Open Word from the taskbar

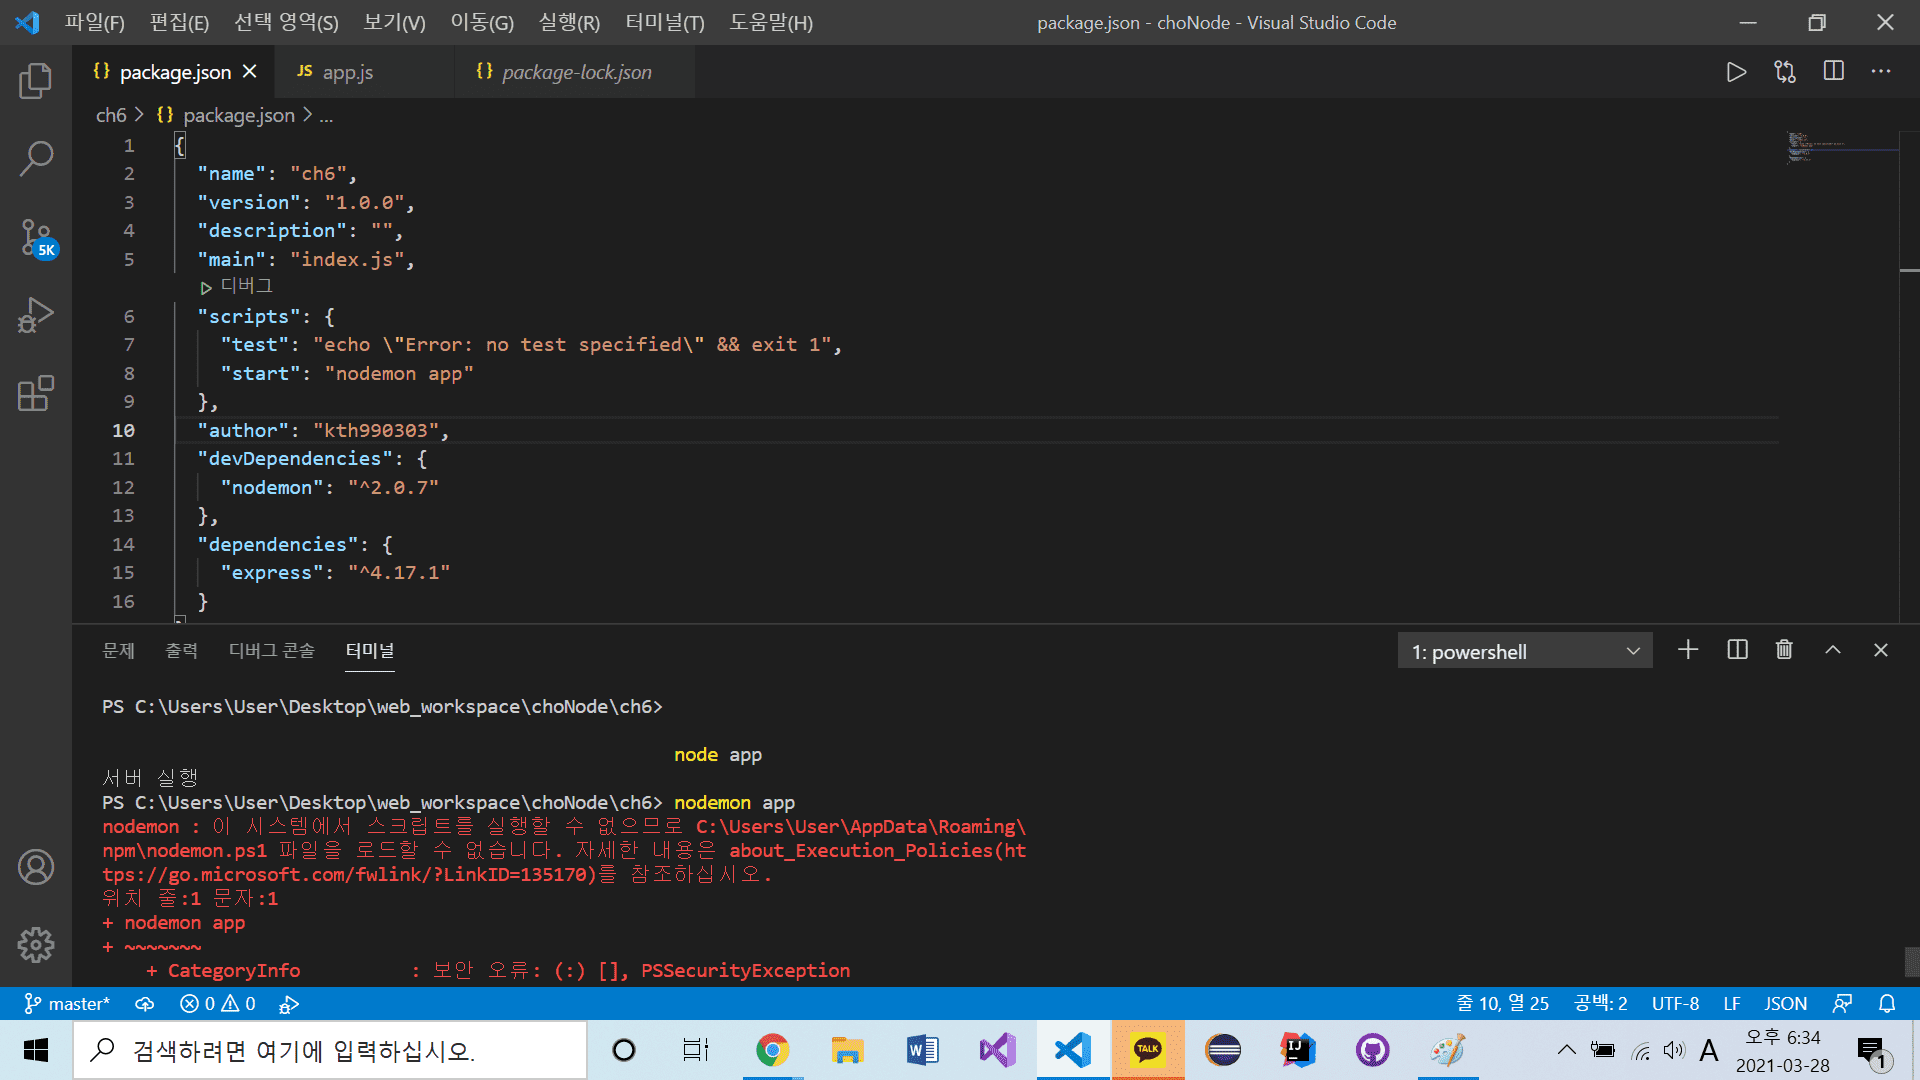click(922, 1050)
